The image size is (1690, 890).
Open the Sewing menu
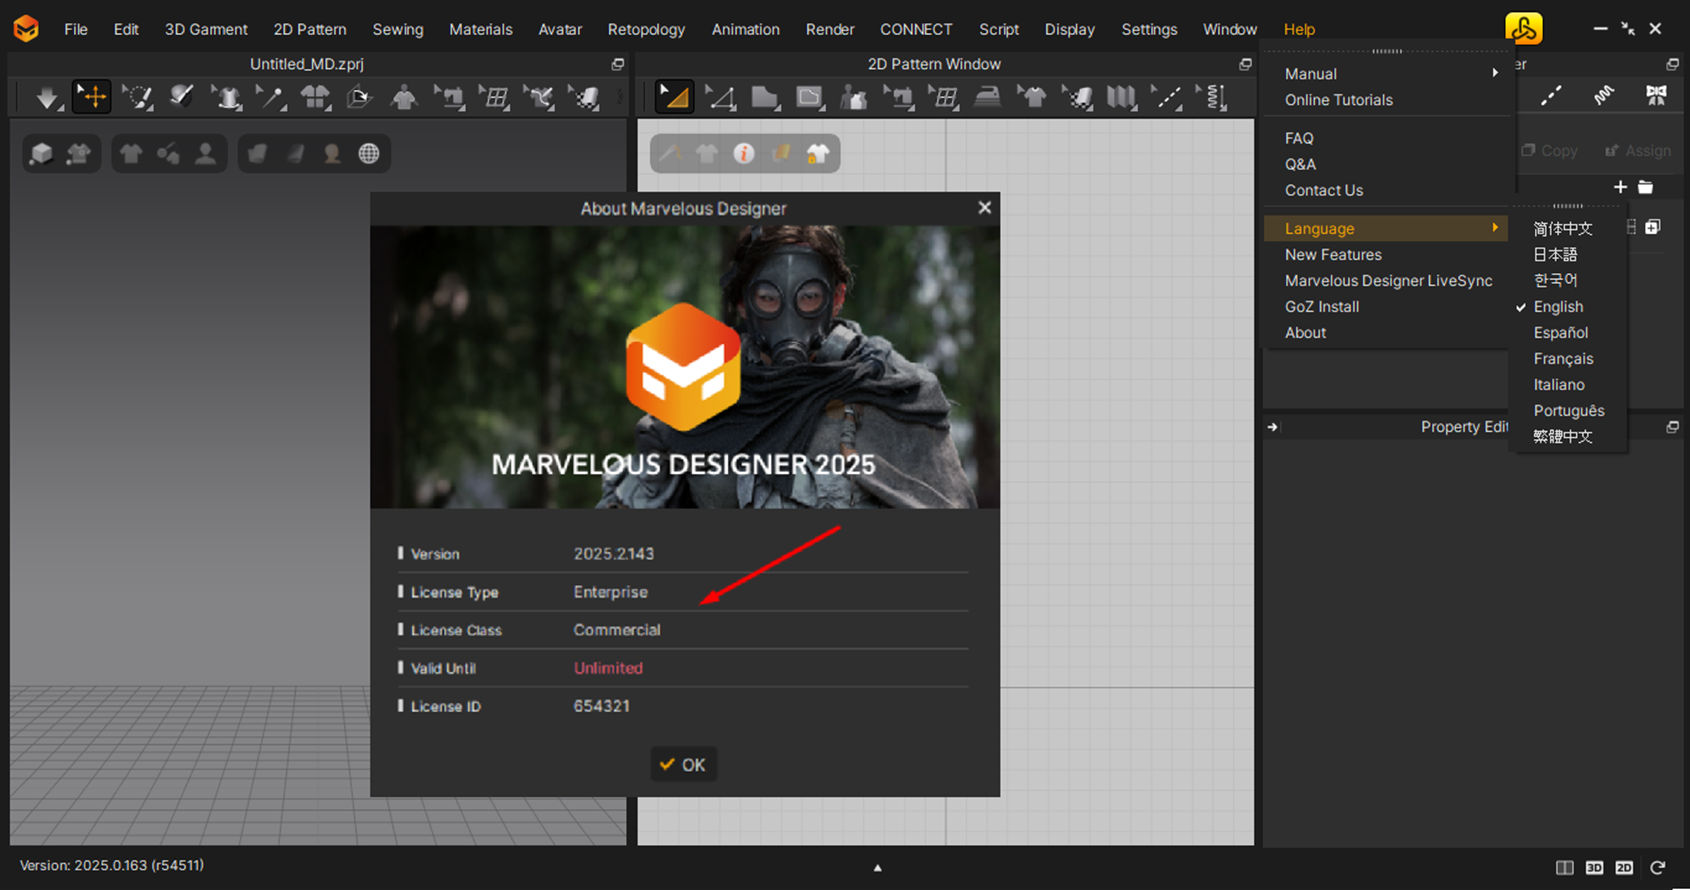(398, 29)
